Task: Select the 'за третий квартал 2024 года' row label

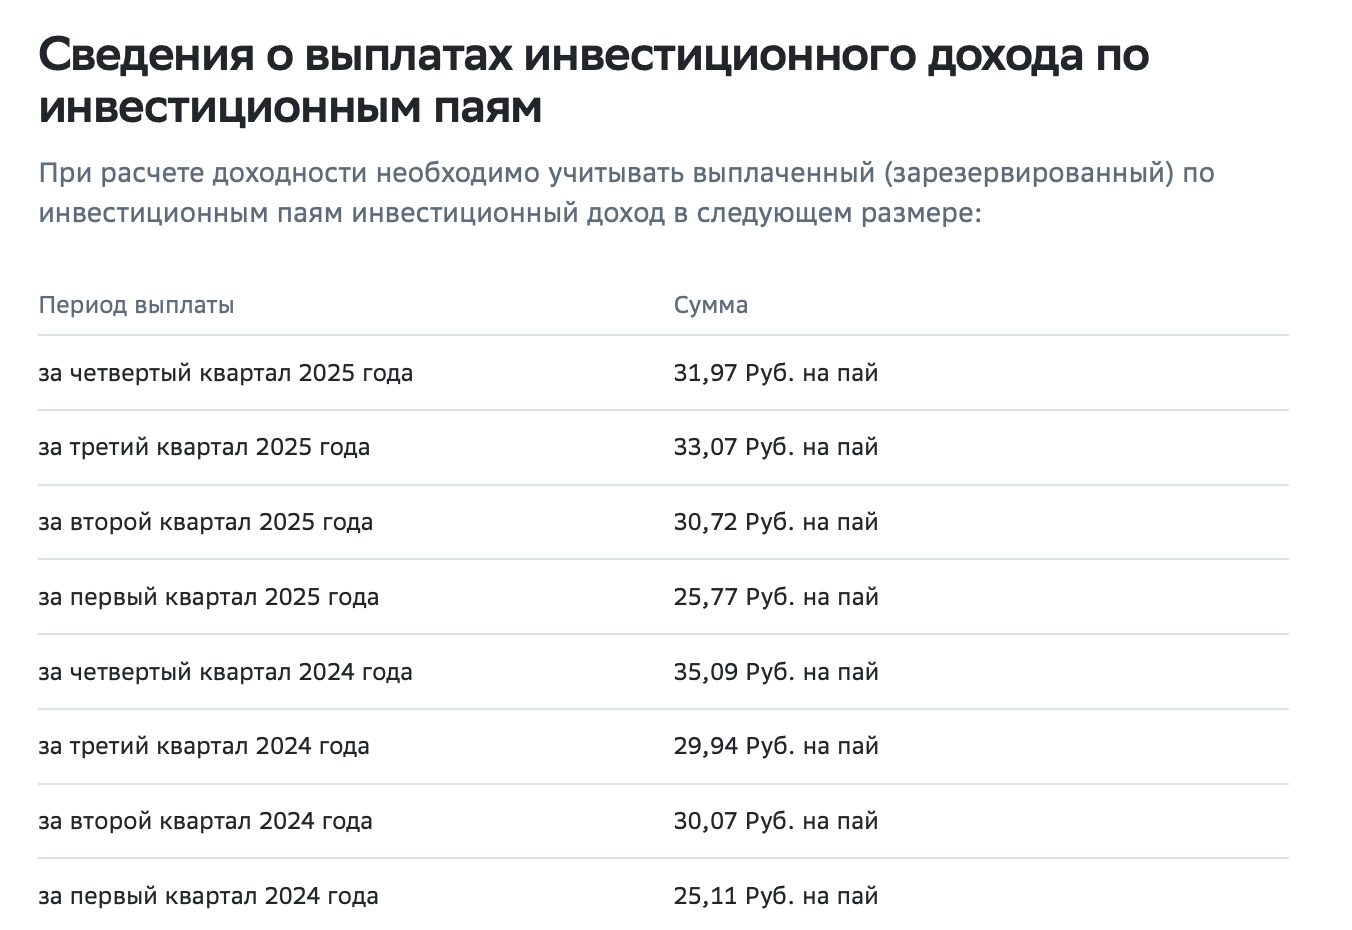Action: (x=204, y=746)
